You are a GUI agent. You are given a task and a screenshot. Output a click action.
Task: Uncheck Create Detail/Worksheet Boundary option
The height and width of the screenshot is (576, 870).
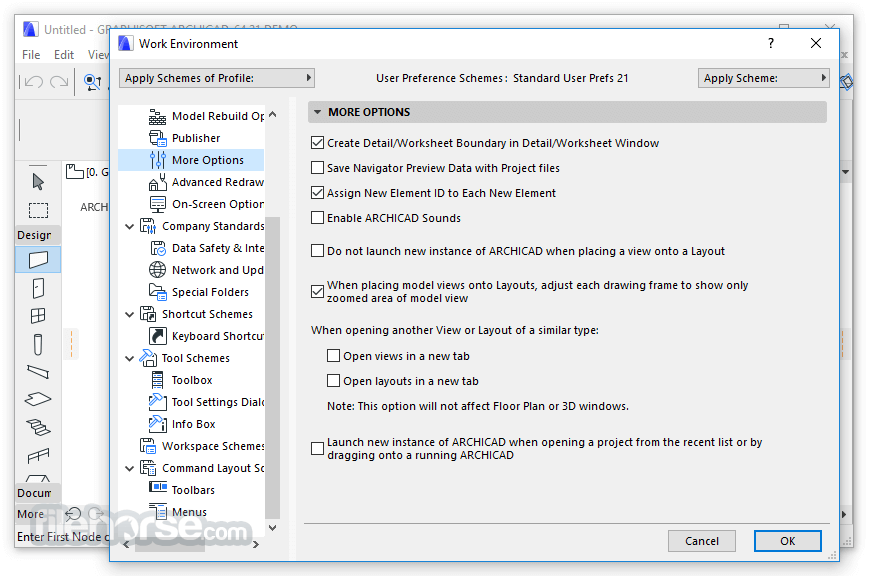317,143
